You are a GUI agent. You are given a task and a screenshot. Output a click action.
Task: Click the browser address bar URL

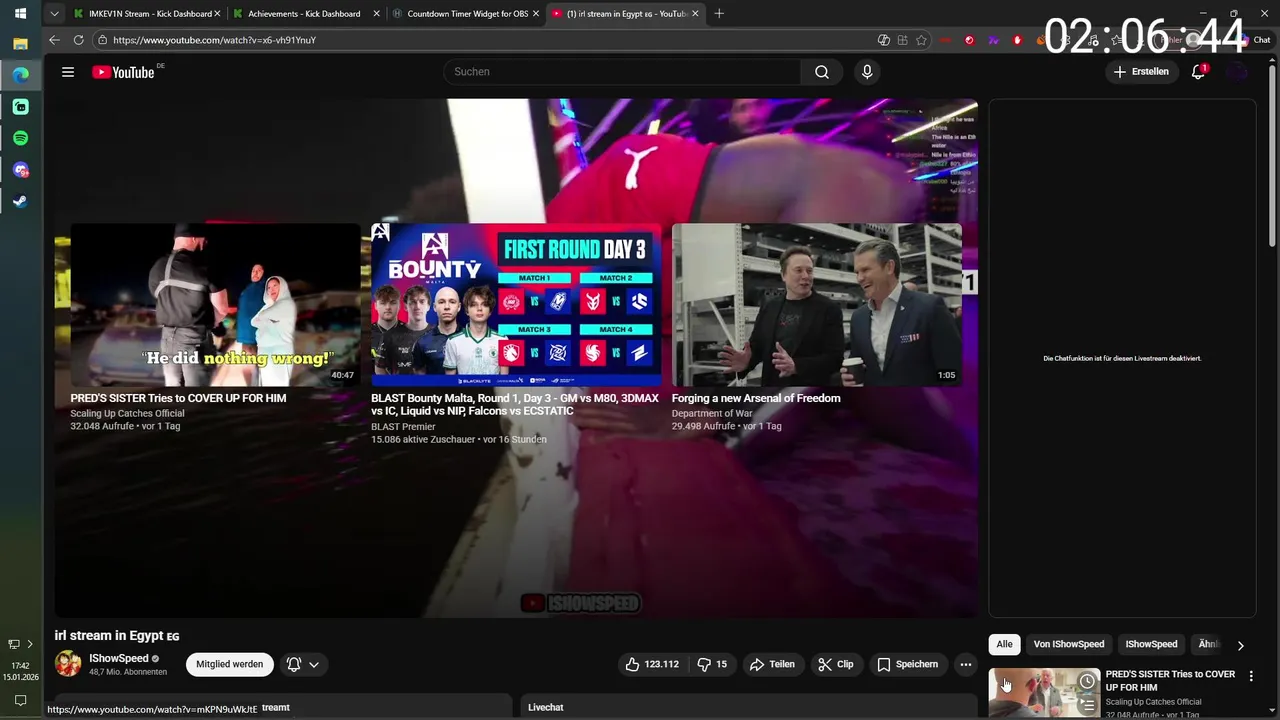pyautogui.click(x=214, y=40)
